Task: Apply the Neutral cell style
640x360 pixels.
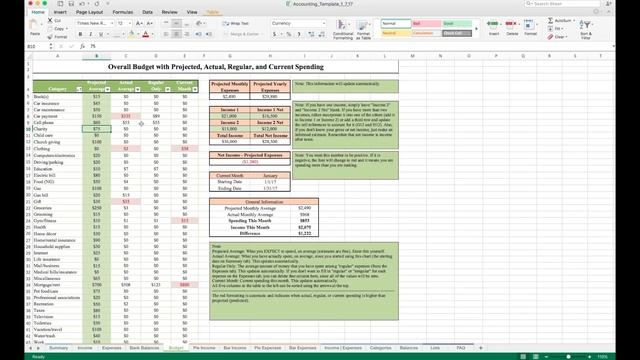Action: point(396,33)
